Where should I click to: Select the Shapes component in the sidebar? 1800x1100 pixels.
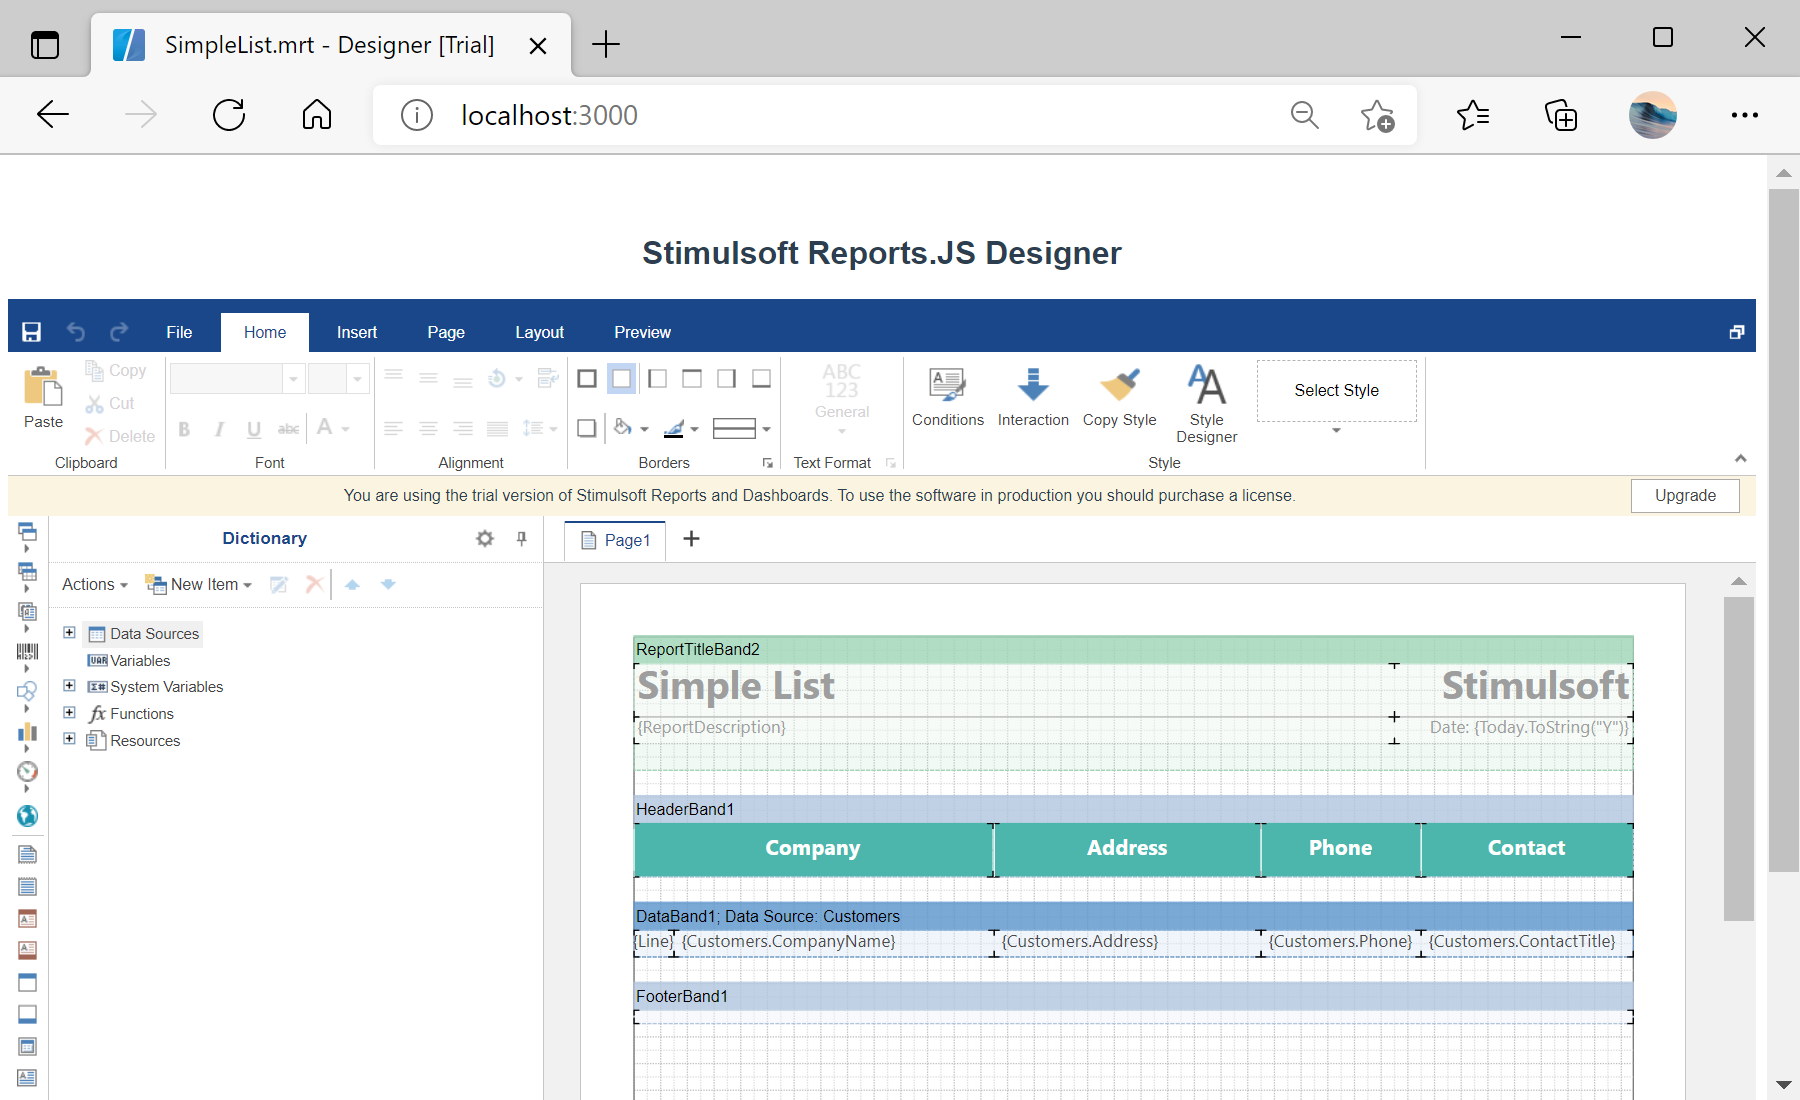pyautogui.click(x=27, y=691)
